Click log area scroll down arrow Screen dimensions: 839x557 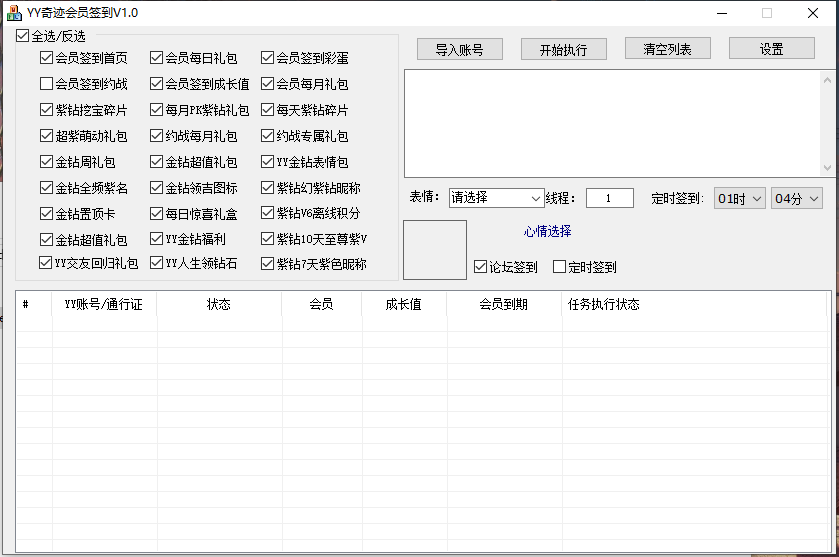(827, 167)
